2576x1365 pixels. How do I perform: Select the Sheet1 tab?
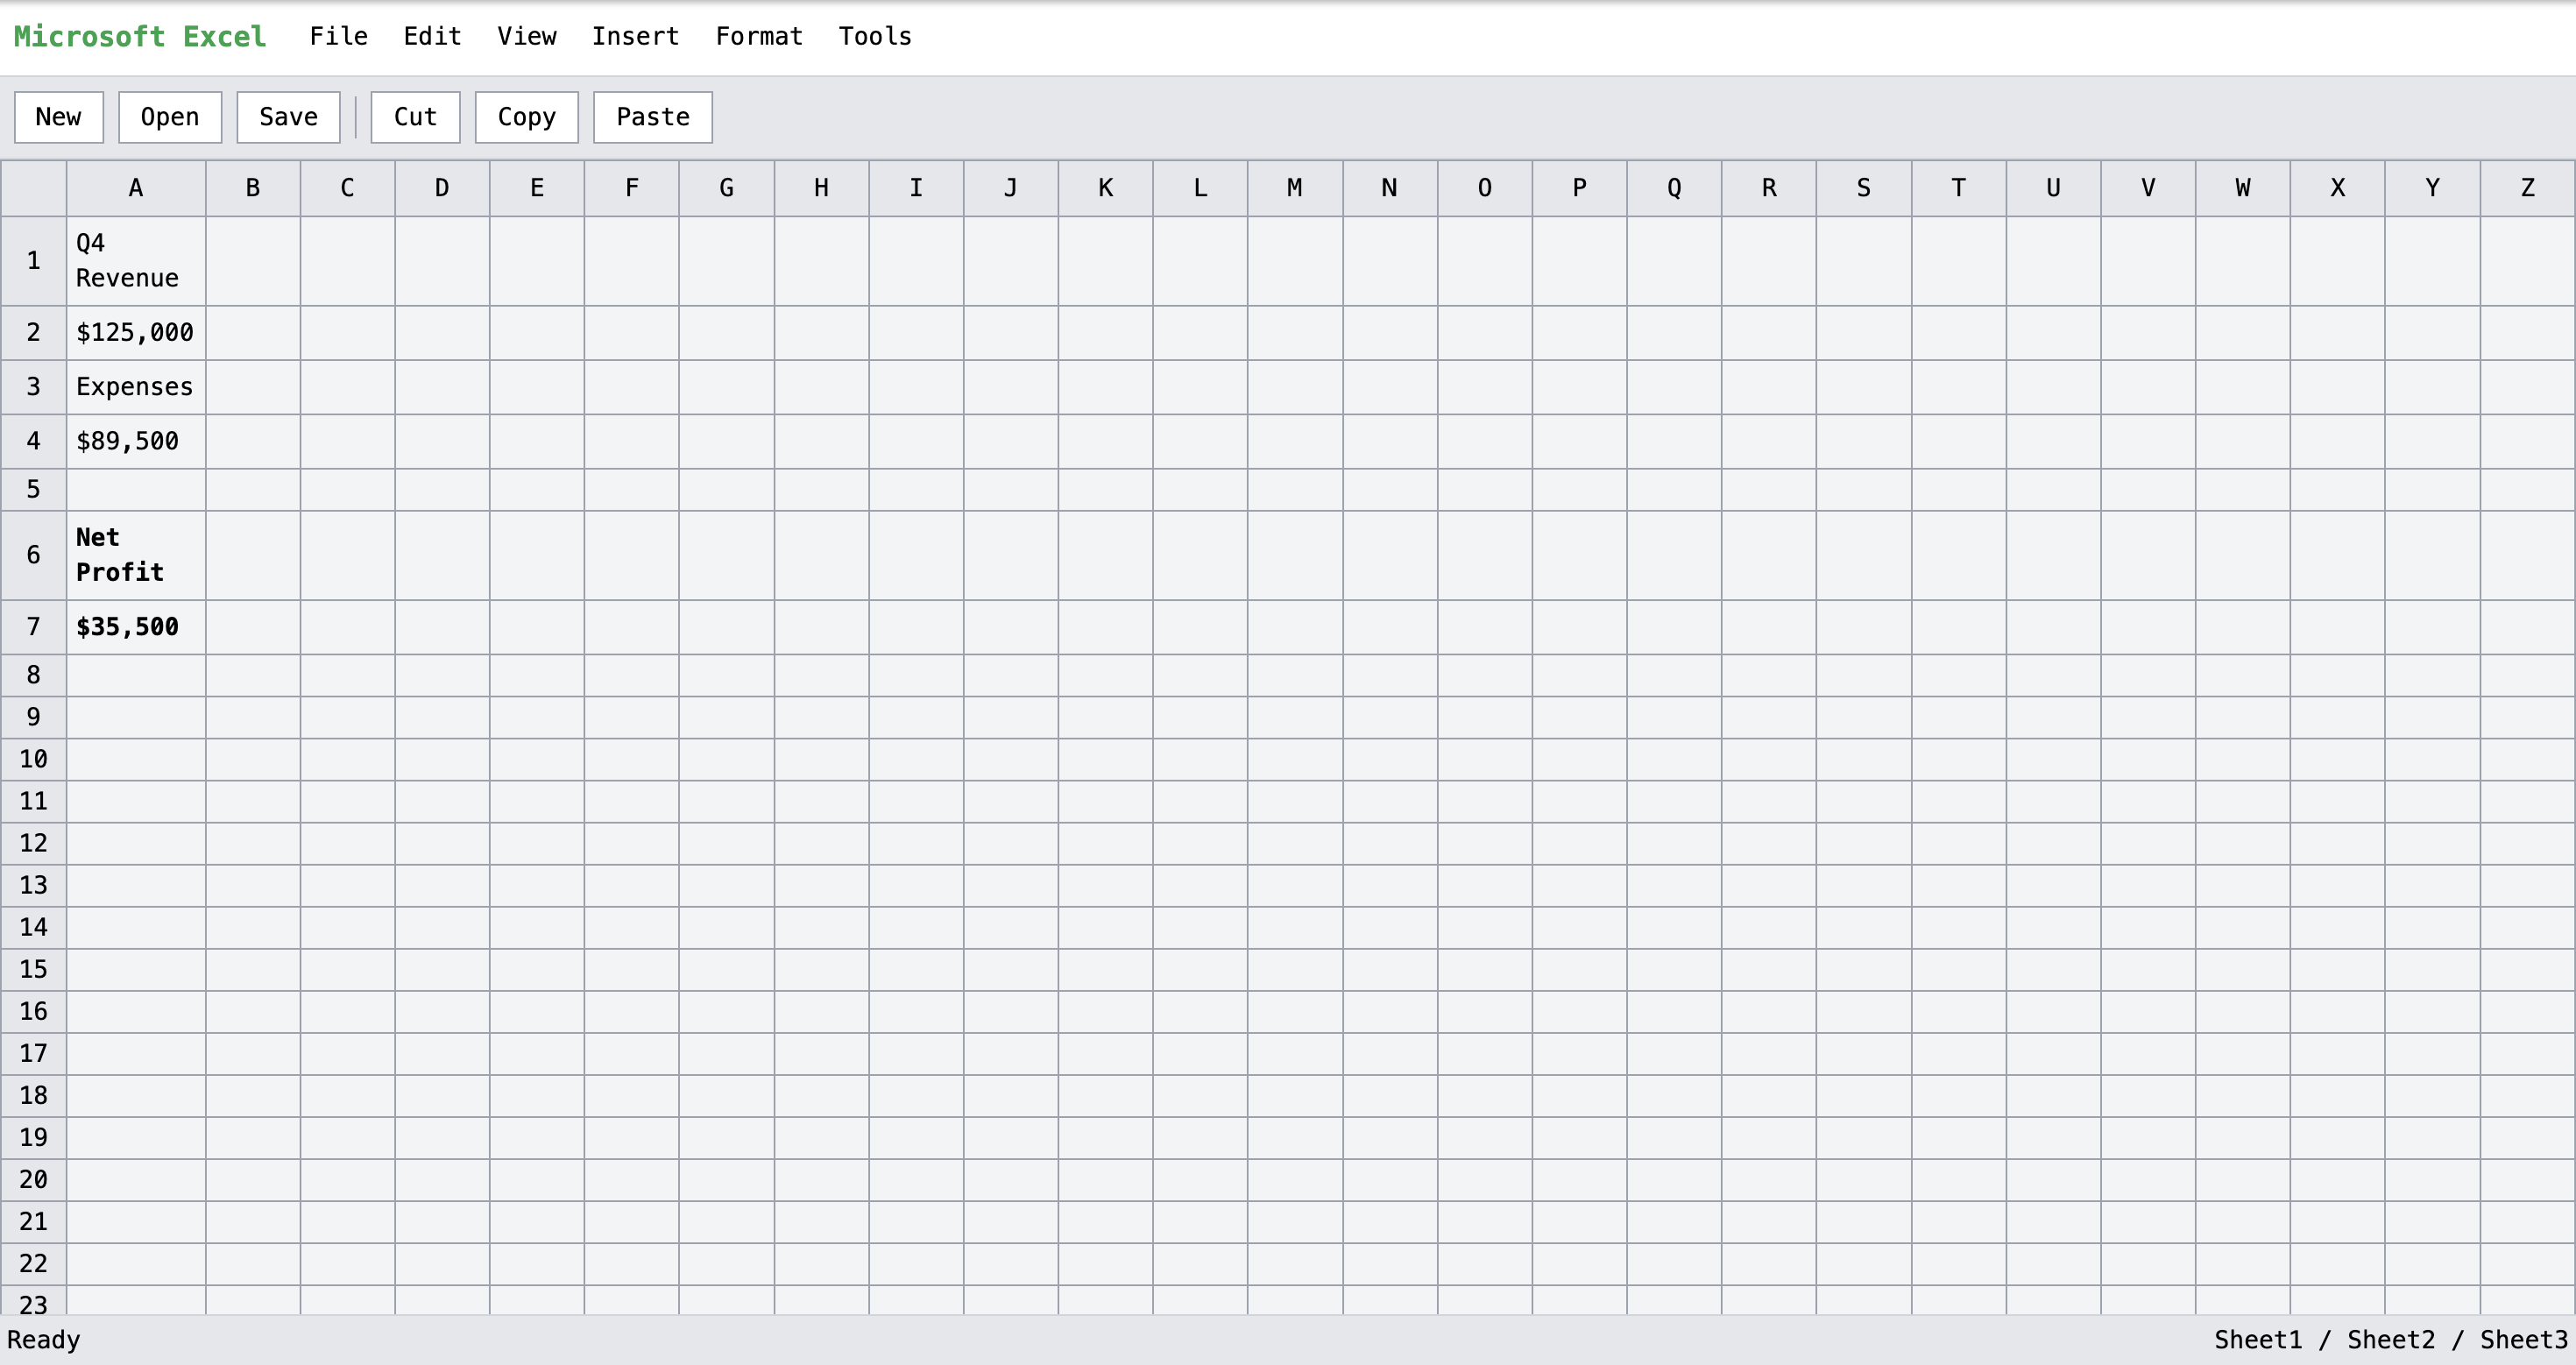[x=2257, y=1339]
